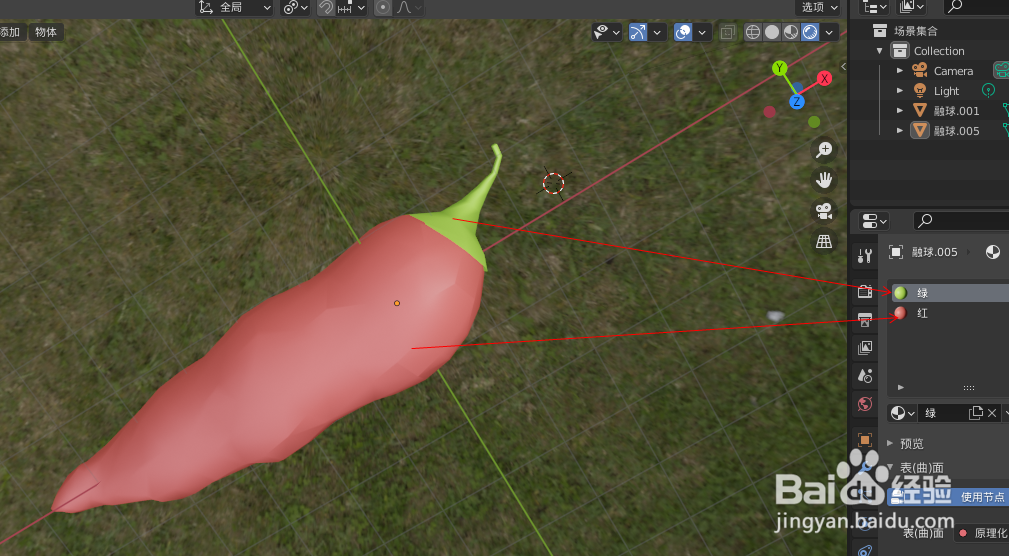Select the Light object in outliner
The image size is (1009, 556).
pyautogui.click(x=946, y=91)
